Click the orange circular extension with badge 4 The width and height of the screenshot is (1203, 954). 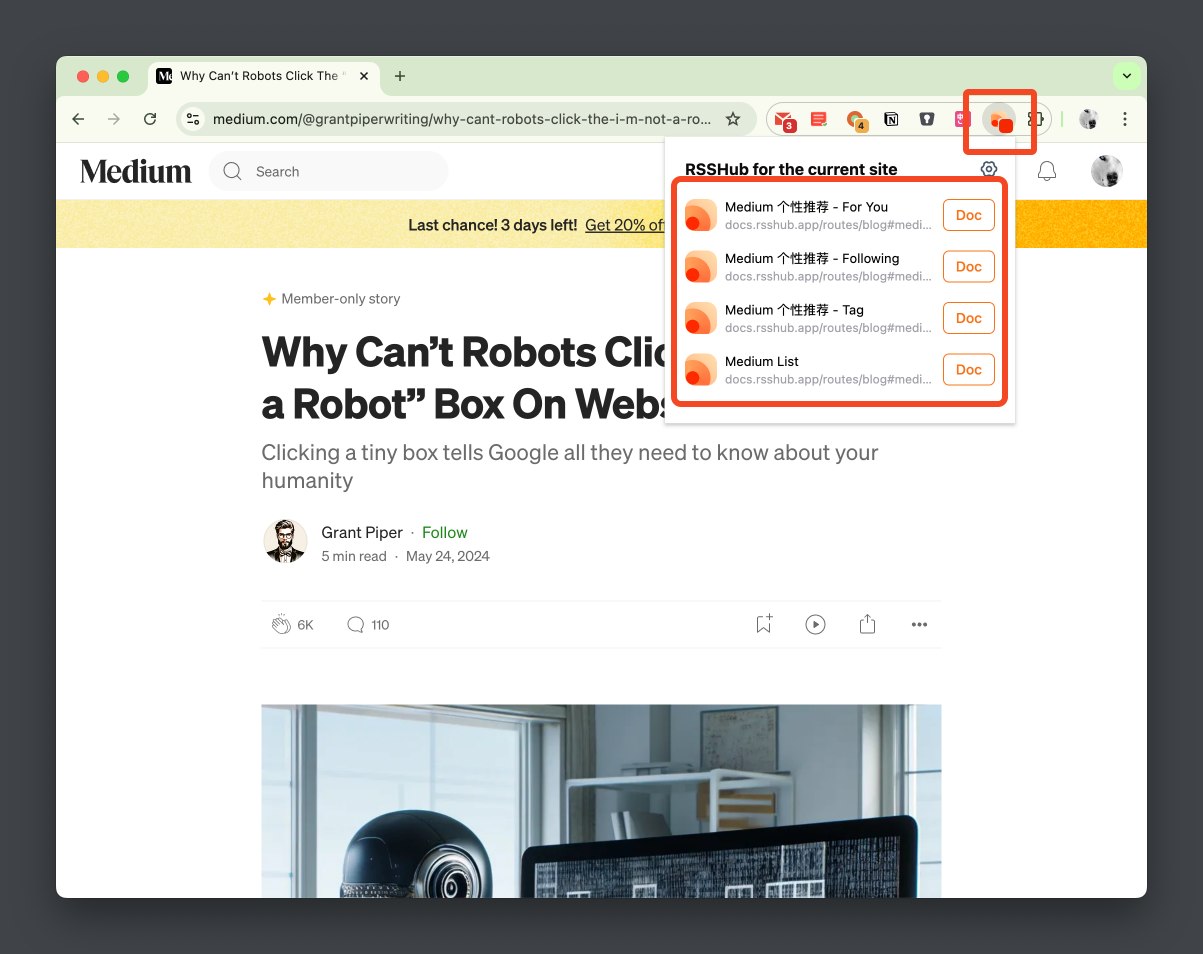(x=856, y=120)
